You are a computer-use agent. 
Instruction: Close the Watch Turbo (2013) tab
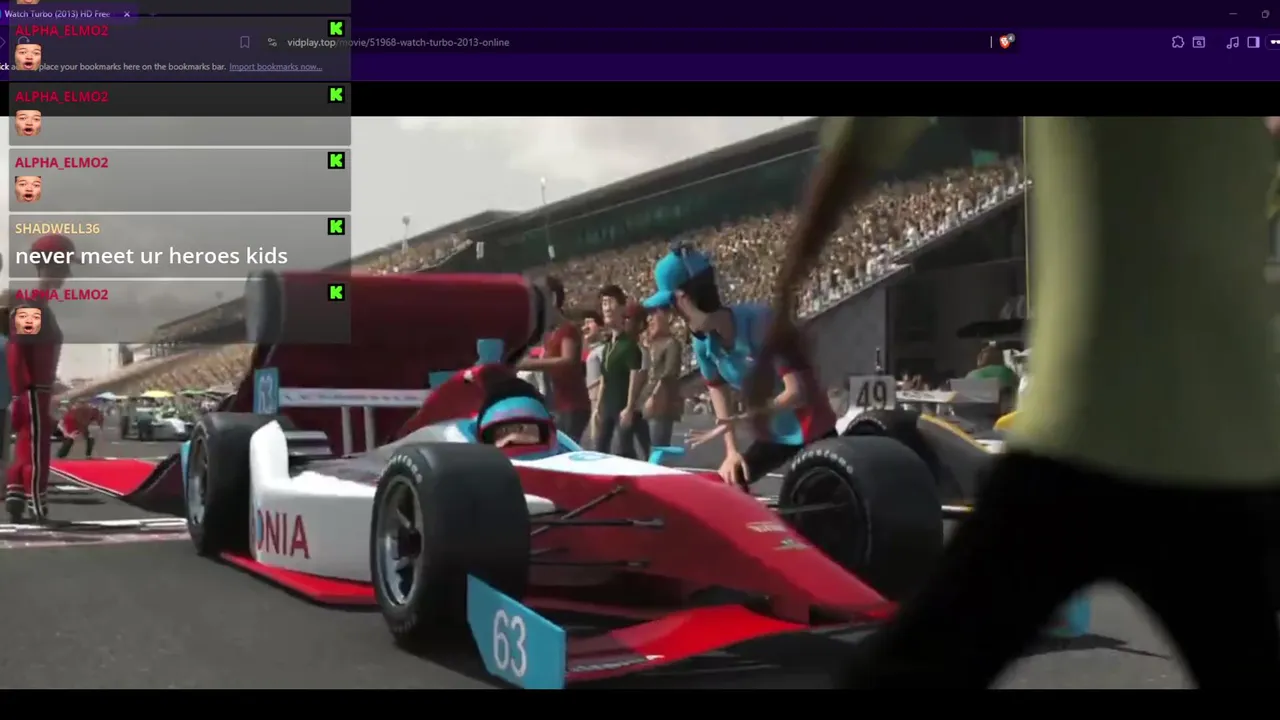pyautogui.click(x=126, y=14)
